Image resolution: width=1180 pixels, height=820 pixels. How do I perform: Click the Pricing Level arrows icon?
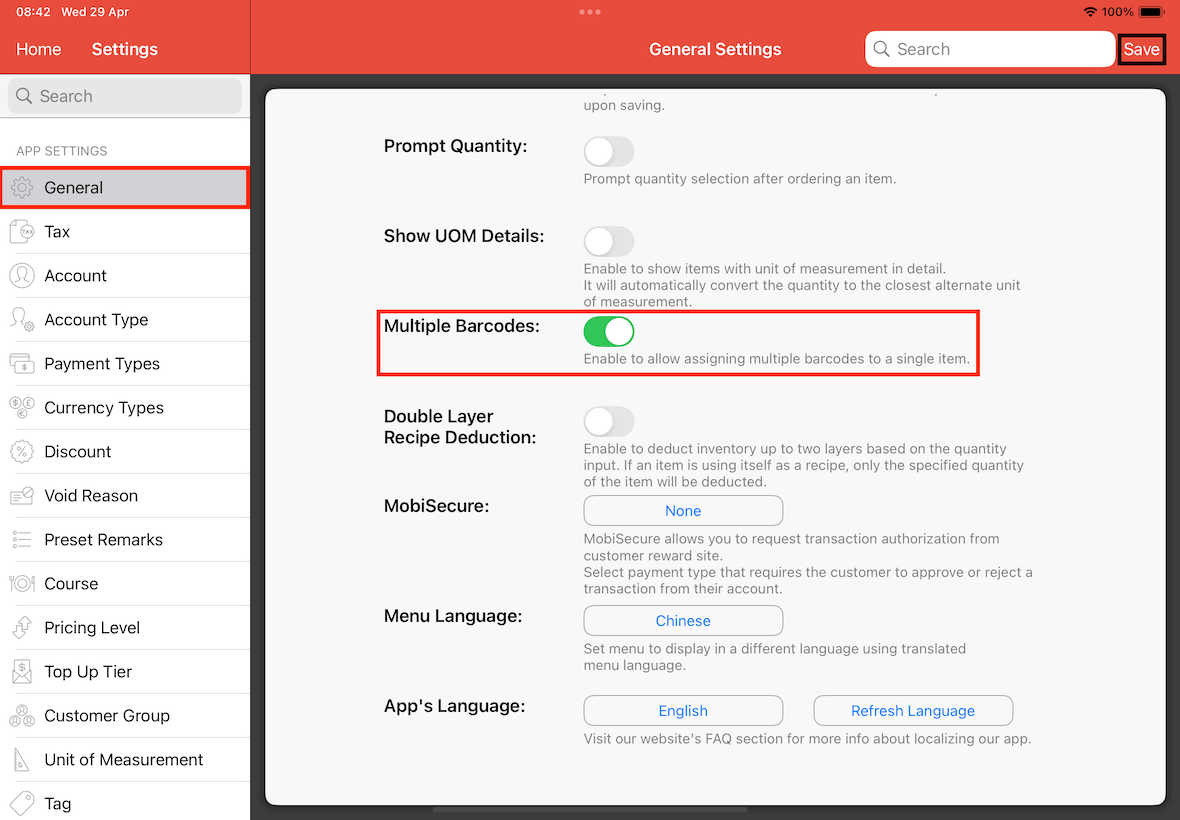point(22,627)
